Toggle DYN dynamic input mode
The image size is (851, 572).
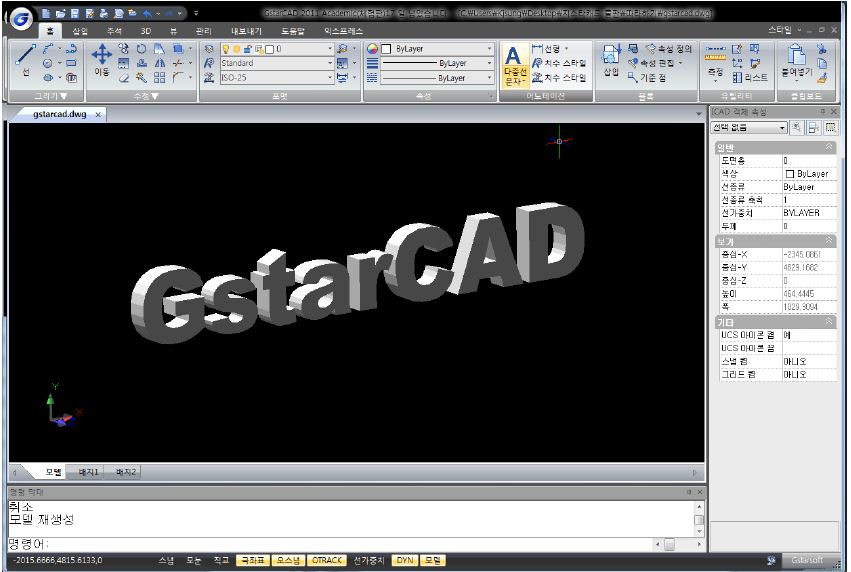click(x=403, y=561)
